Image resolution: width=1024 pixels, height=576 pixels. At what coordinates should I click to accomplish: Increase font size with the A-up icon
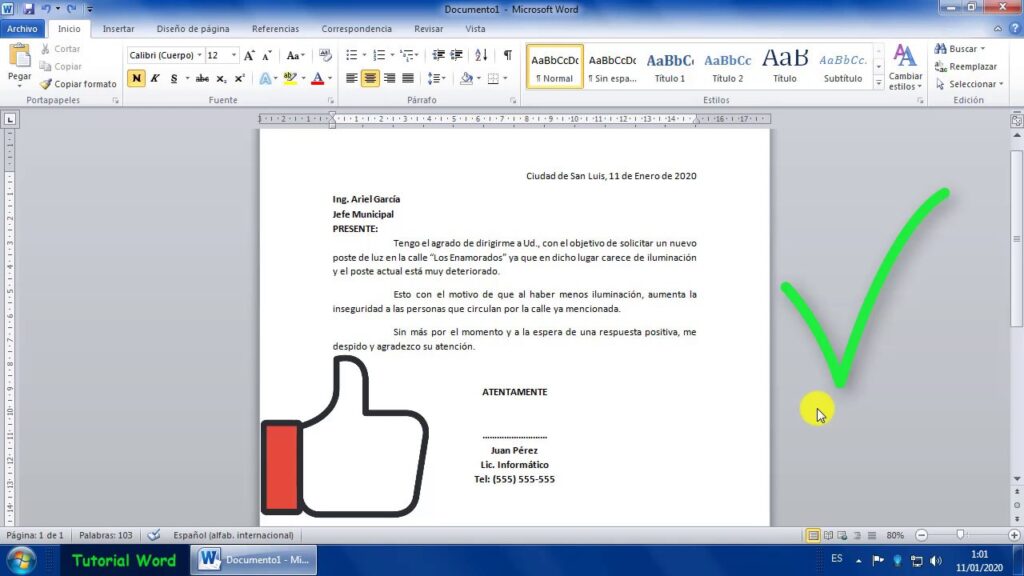pos(249,56)
